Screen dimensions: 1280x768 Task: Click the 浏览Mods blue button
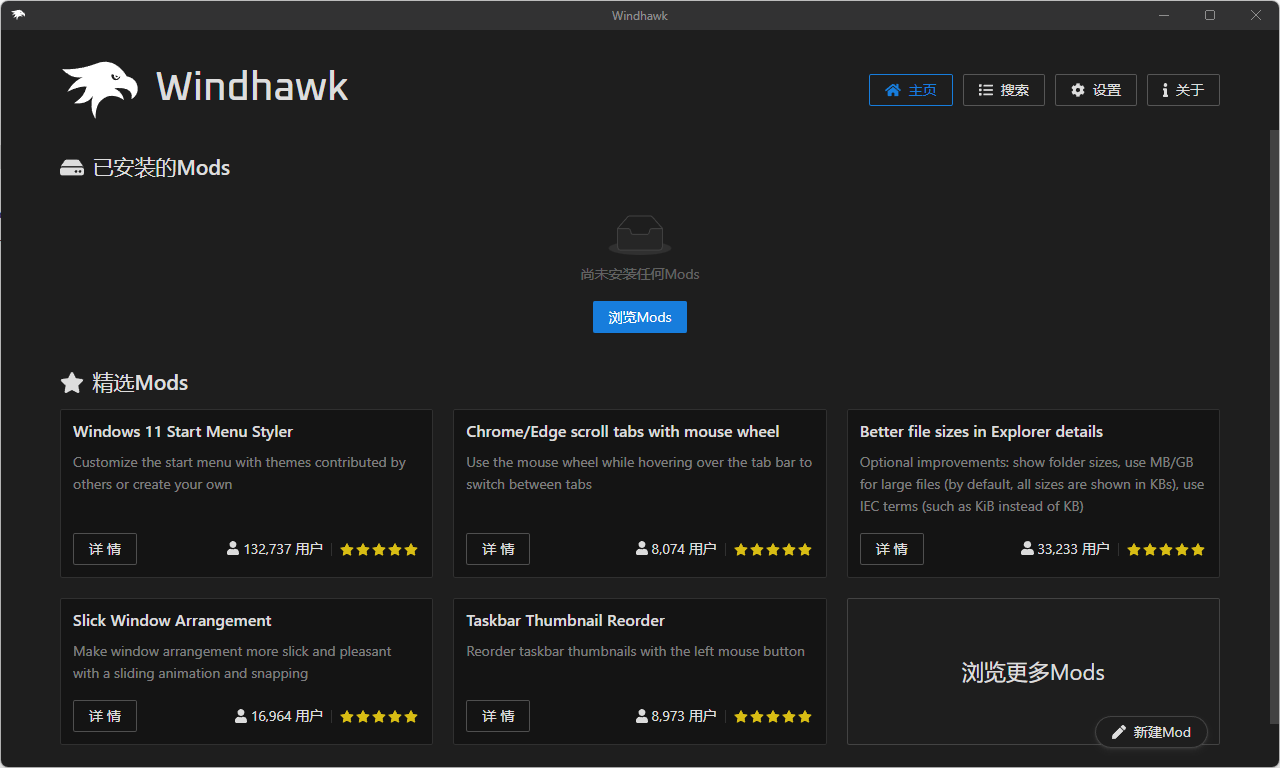pyautogui.click(x=640, y=317)
